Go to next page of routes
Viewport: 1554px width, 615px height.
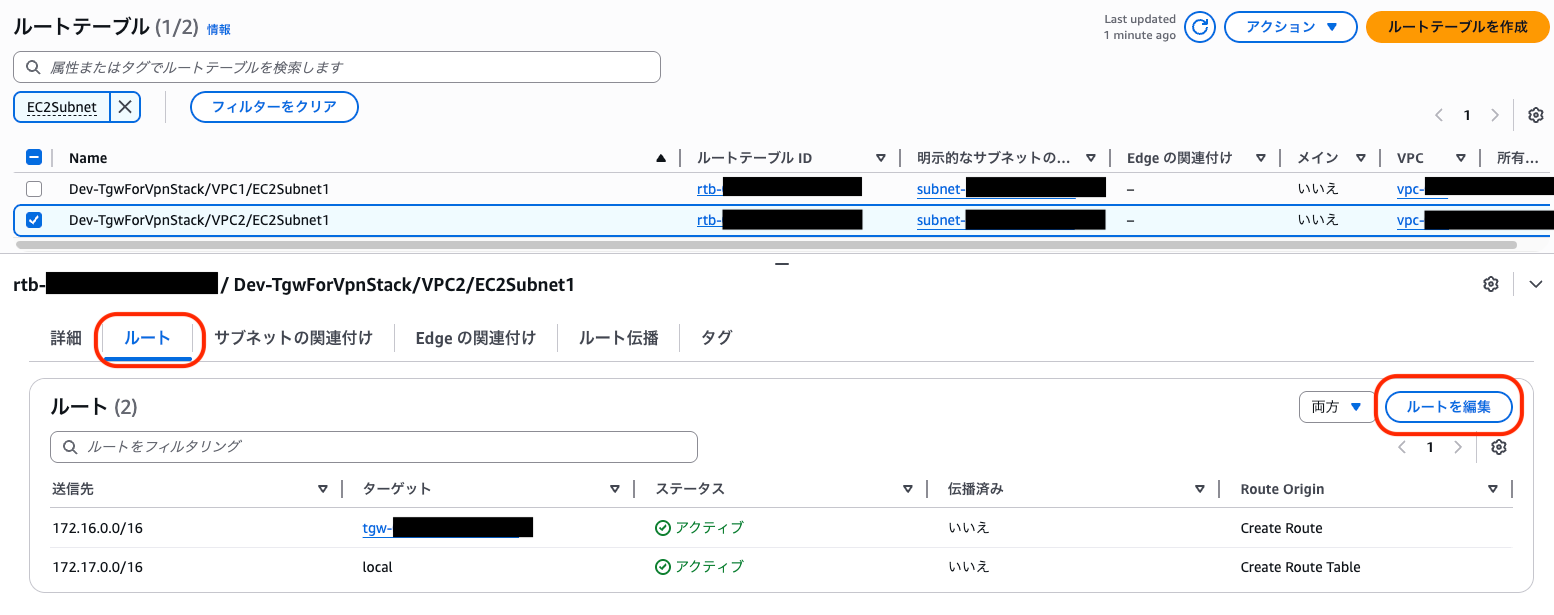(x=1458, y=447)
